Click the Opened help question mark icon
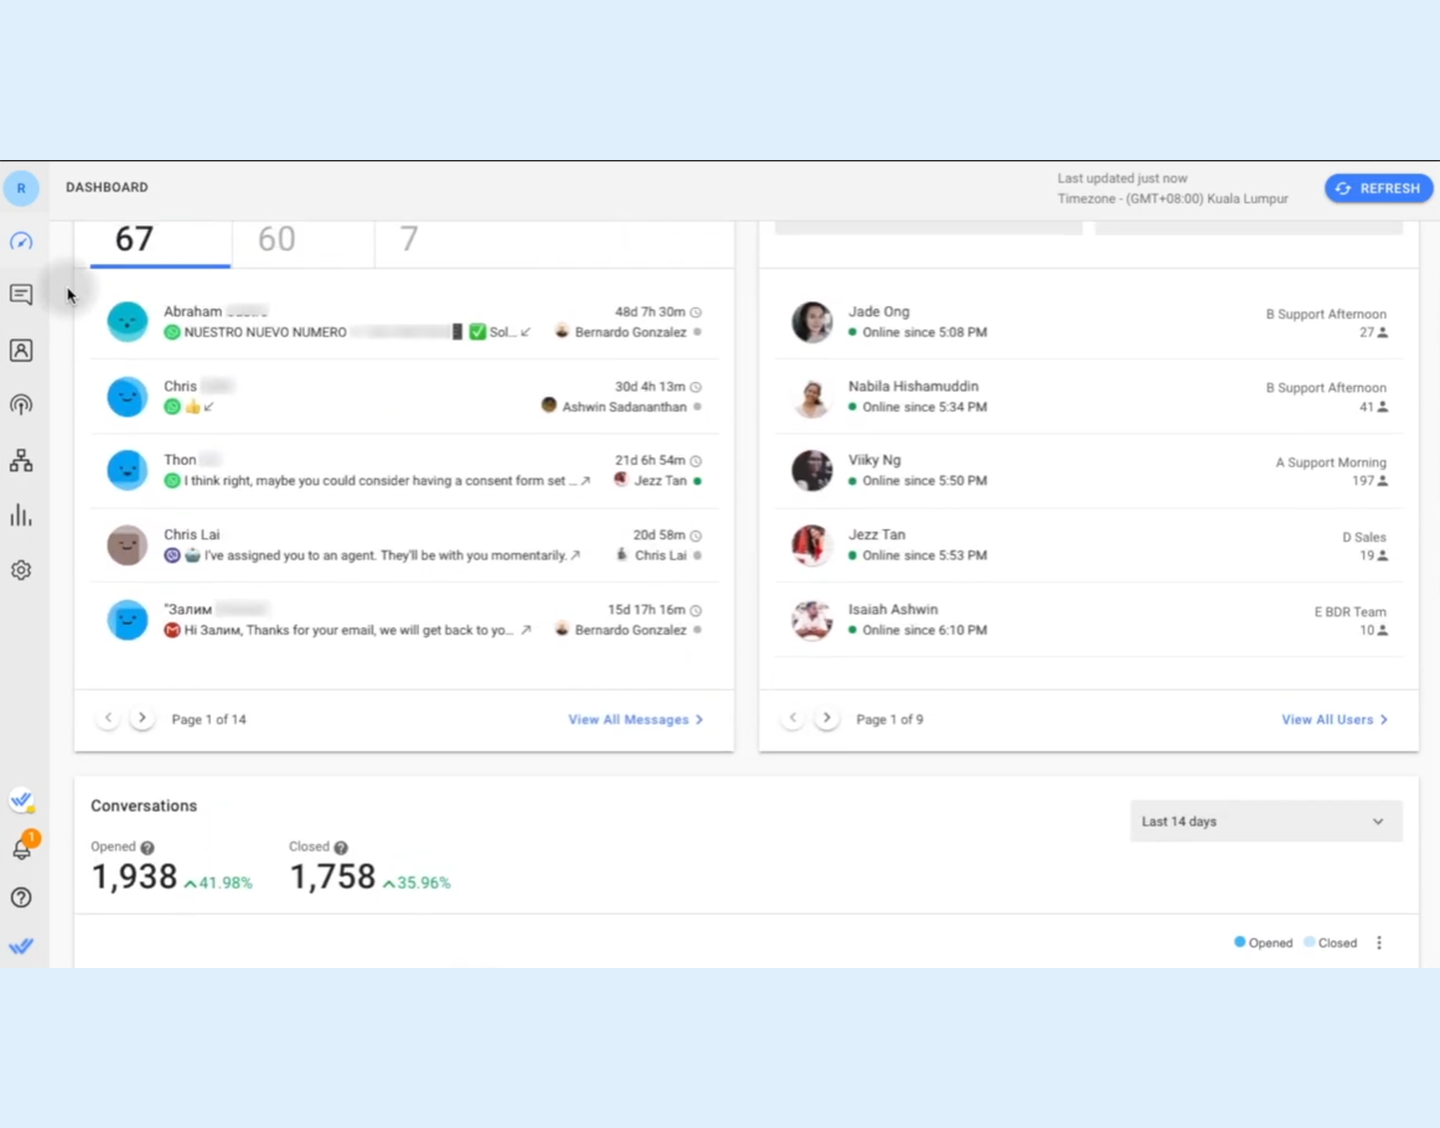The height and width of the screenshot is (1128, 1440). tap(147, 847)
